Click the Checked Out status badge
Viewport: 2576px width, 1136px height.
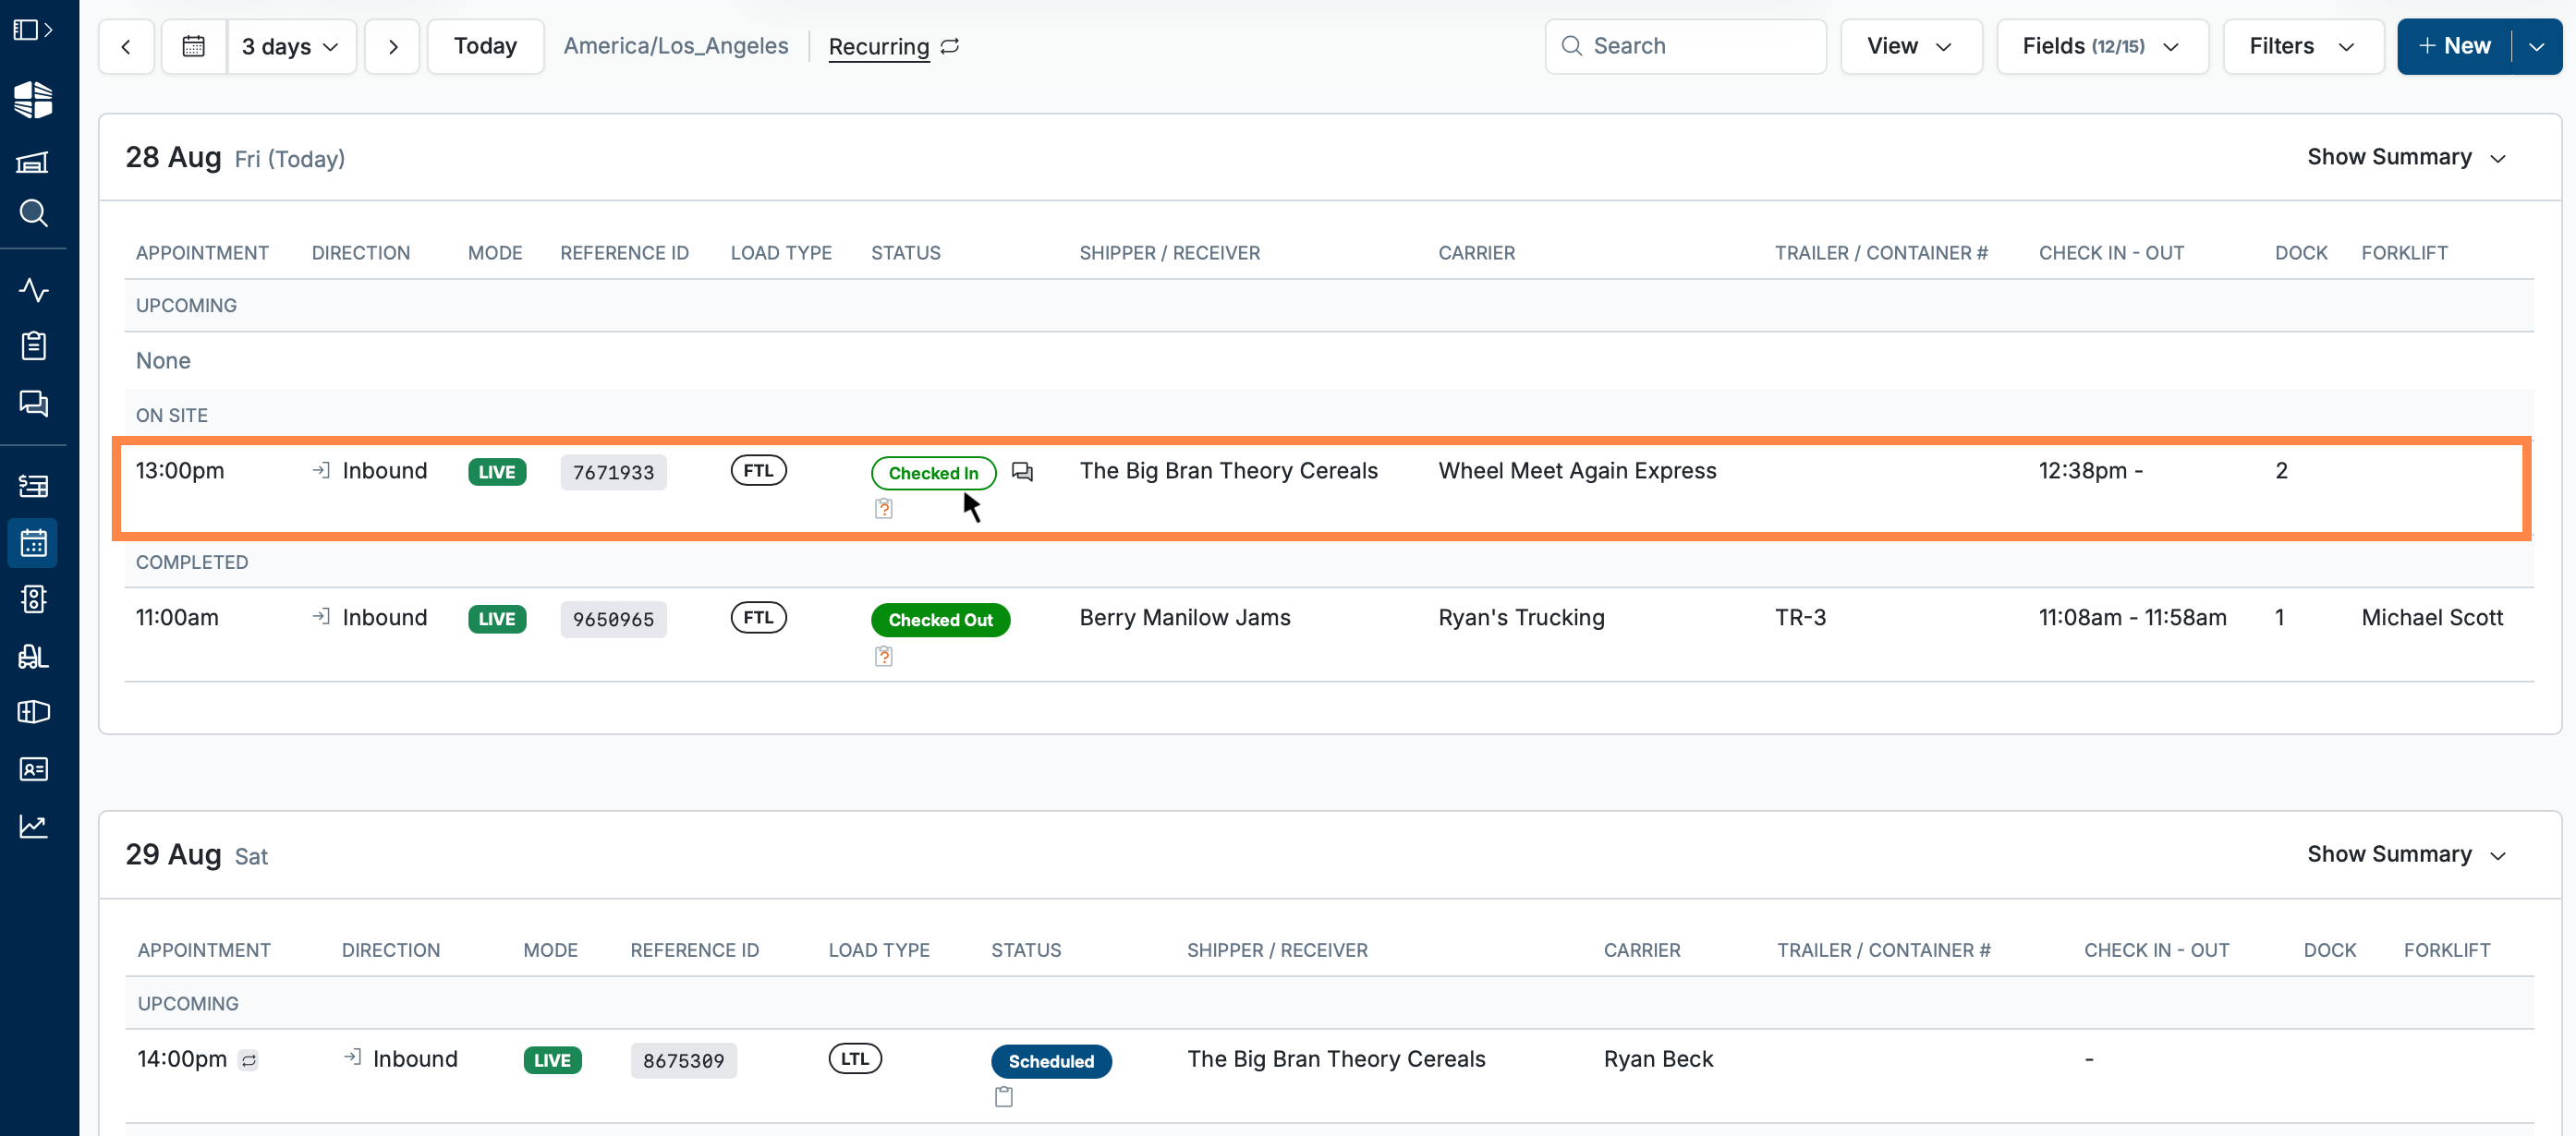940,620
